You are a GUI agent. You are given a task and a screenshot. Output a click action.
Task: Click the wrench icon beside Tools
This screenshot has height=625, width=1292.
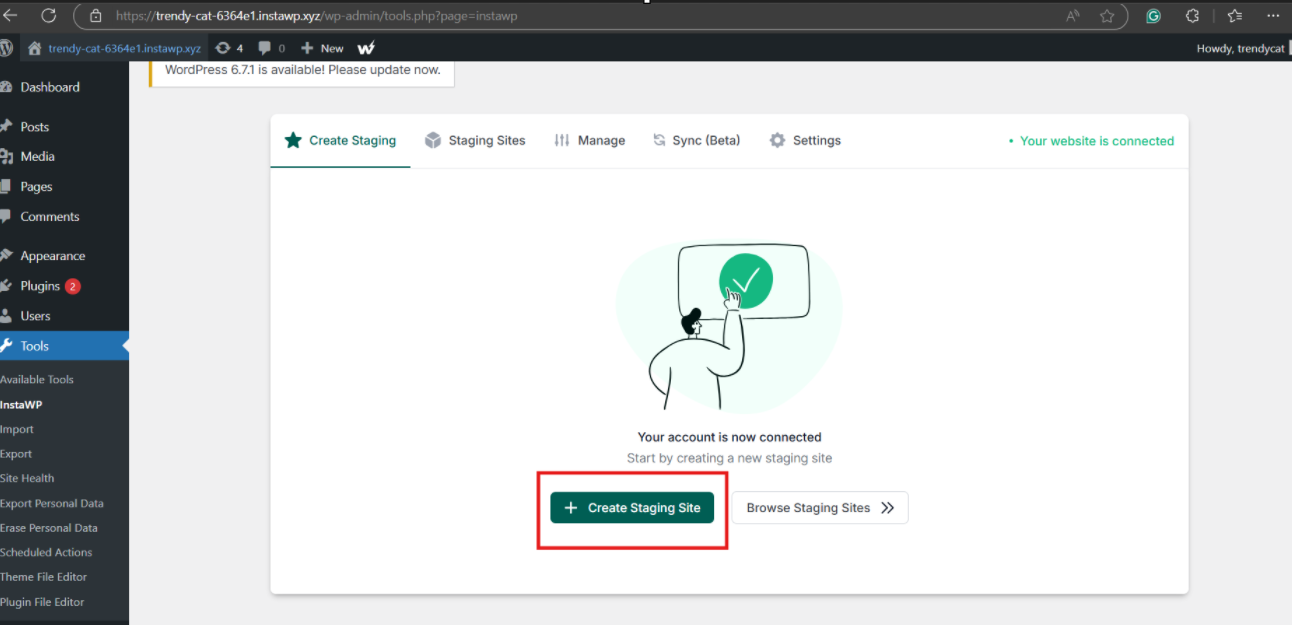[7, 346]
